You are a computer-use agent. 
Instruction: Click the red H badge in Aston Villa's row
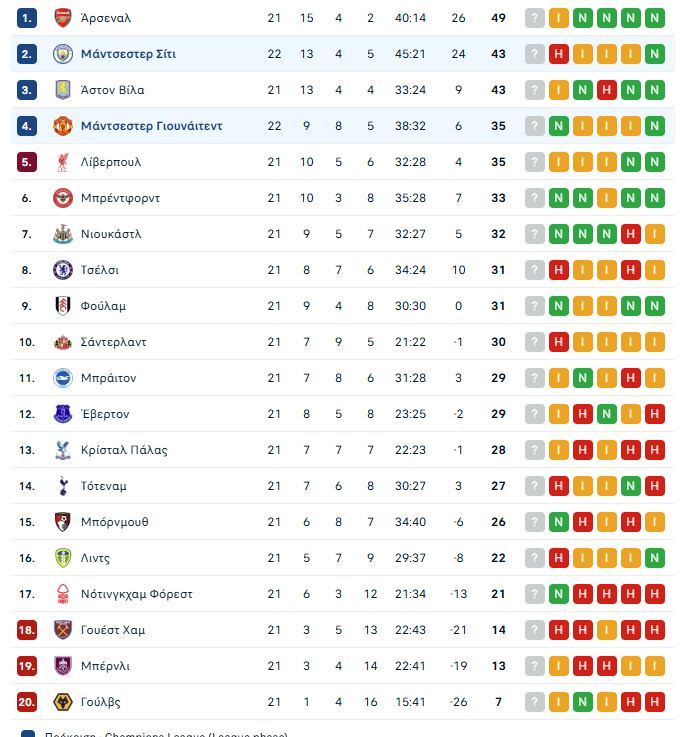[x=607, y=90]
